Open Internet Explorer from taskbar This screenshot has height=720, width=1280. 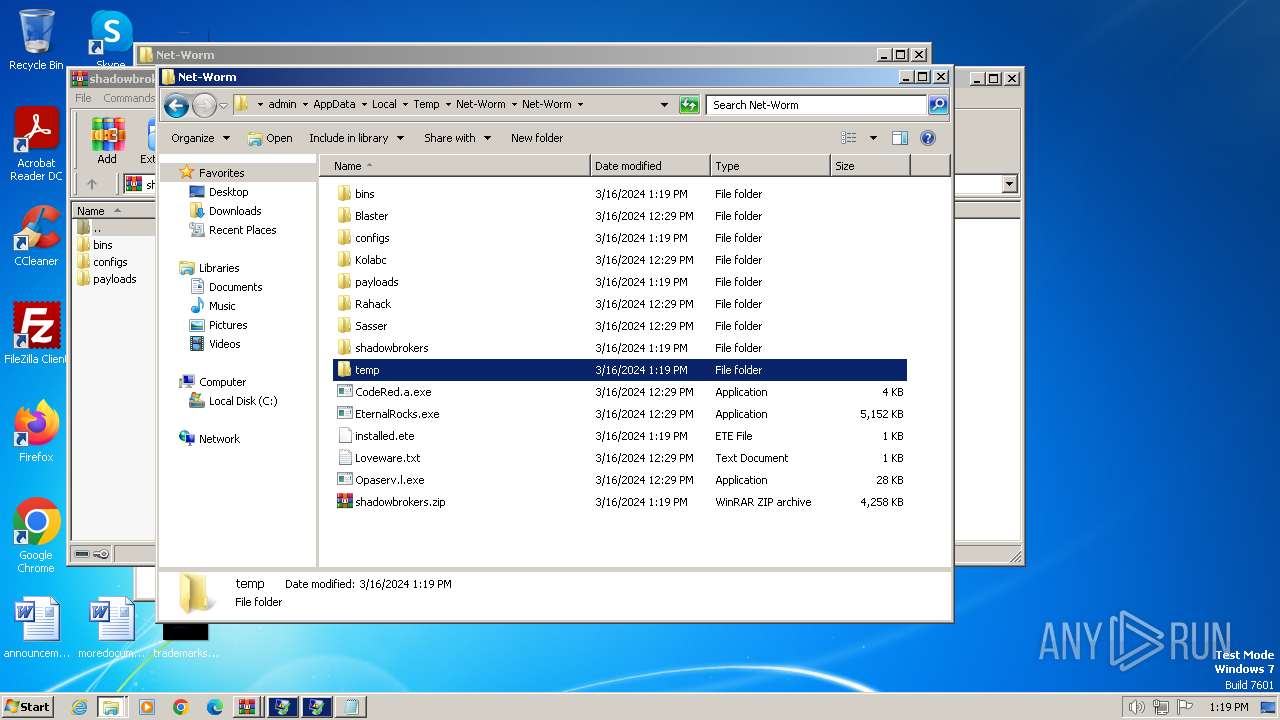[79, 707]
